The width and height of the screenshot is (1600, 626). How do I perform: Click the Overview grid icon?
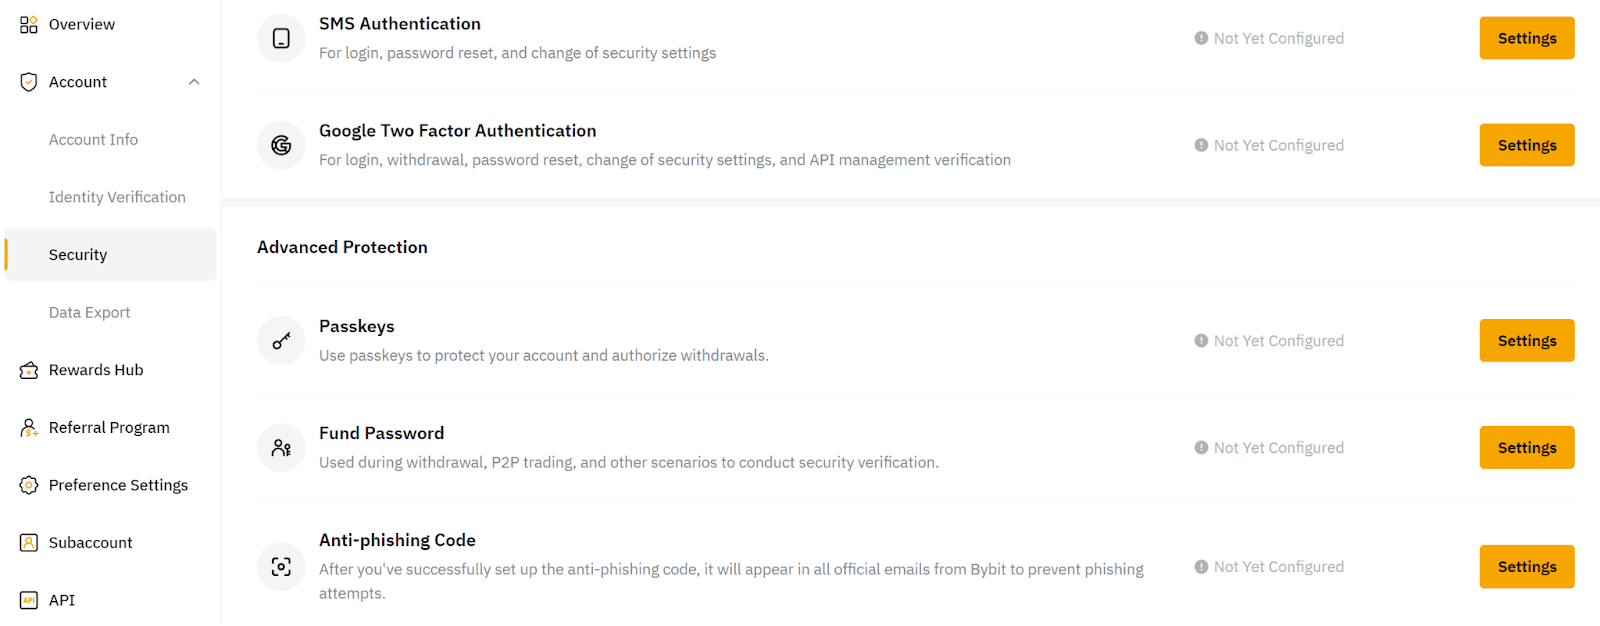(28, 23)
